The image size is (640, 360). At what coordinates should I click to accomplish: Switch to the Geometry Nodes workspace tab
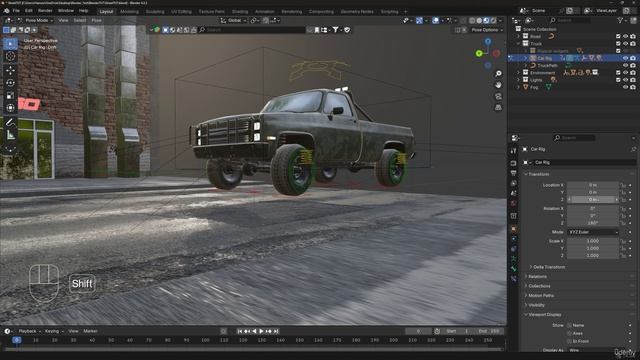[357, 11]
